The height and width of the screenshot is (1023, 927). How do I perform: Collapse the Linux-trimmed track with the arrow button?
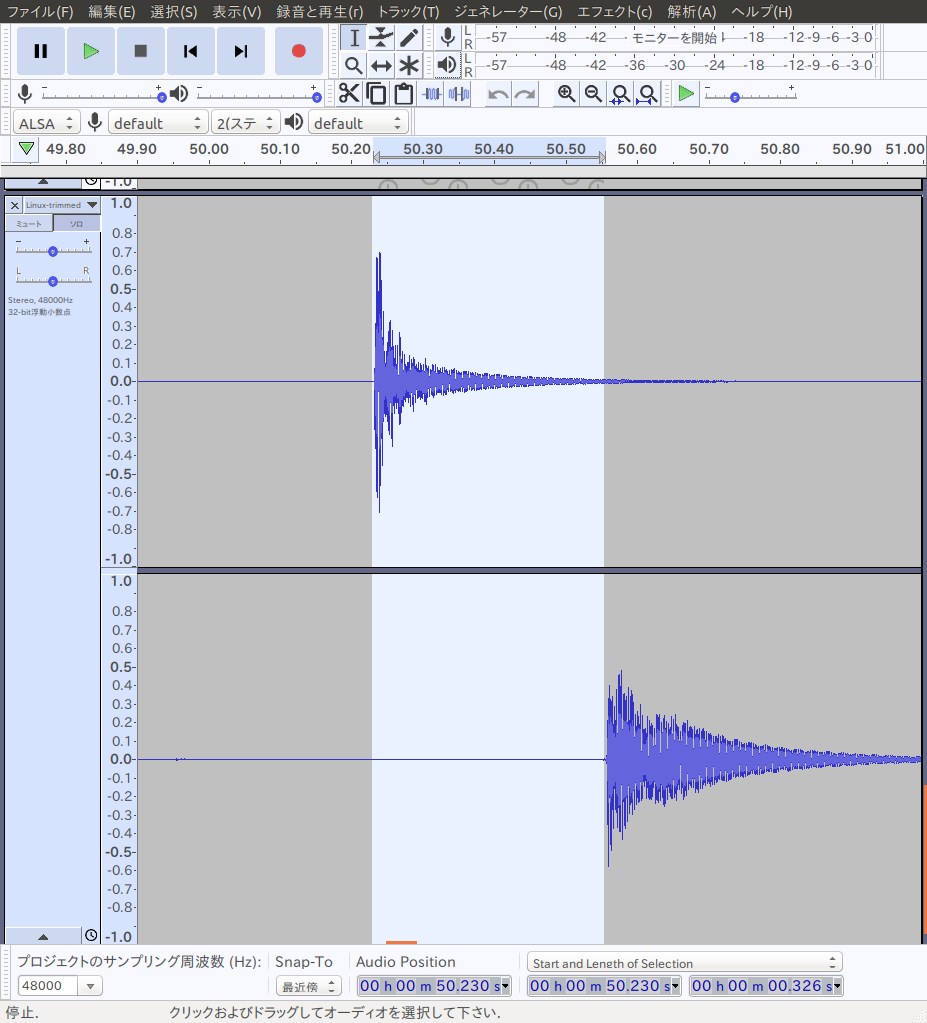coord(43,936)
